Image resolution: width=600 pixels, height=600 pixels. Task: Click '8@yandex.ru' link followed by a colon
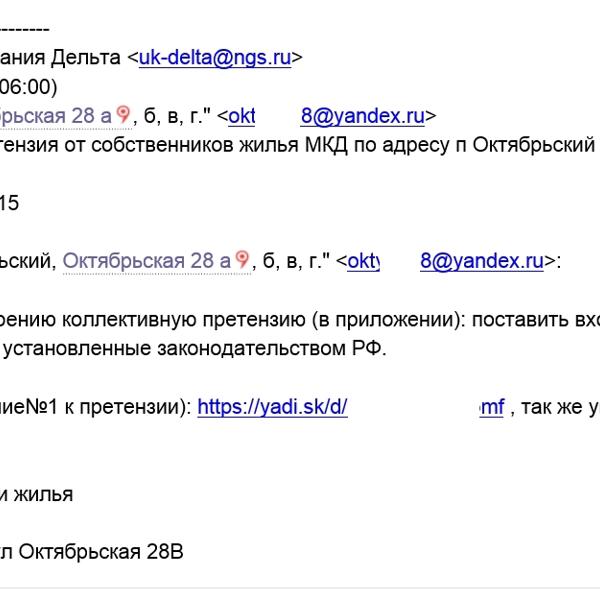click(x=482, y=261)
